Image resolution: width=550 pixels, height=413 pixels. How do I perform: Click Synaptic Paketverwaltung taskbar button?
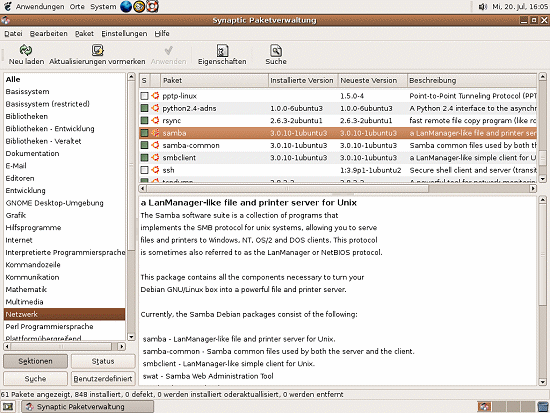coord(88,407)
